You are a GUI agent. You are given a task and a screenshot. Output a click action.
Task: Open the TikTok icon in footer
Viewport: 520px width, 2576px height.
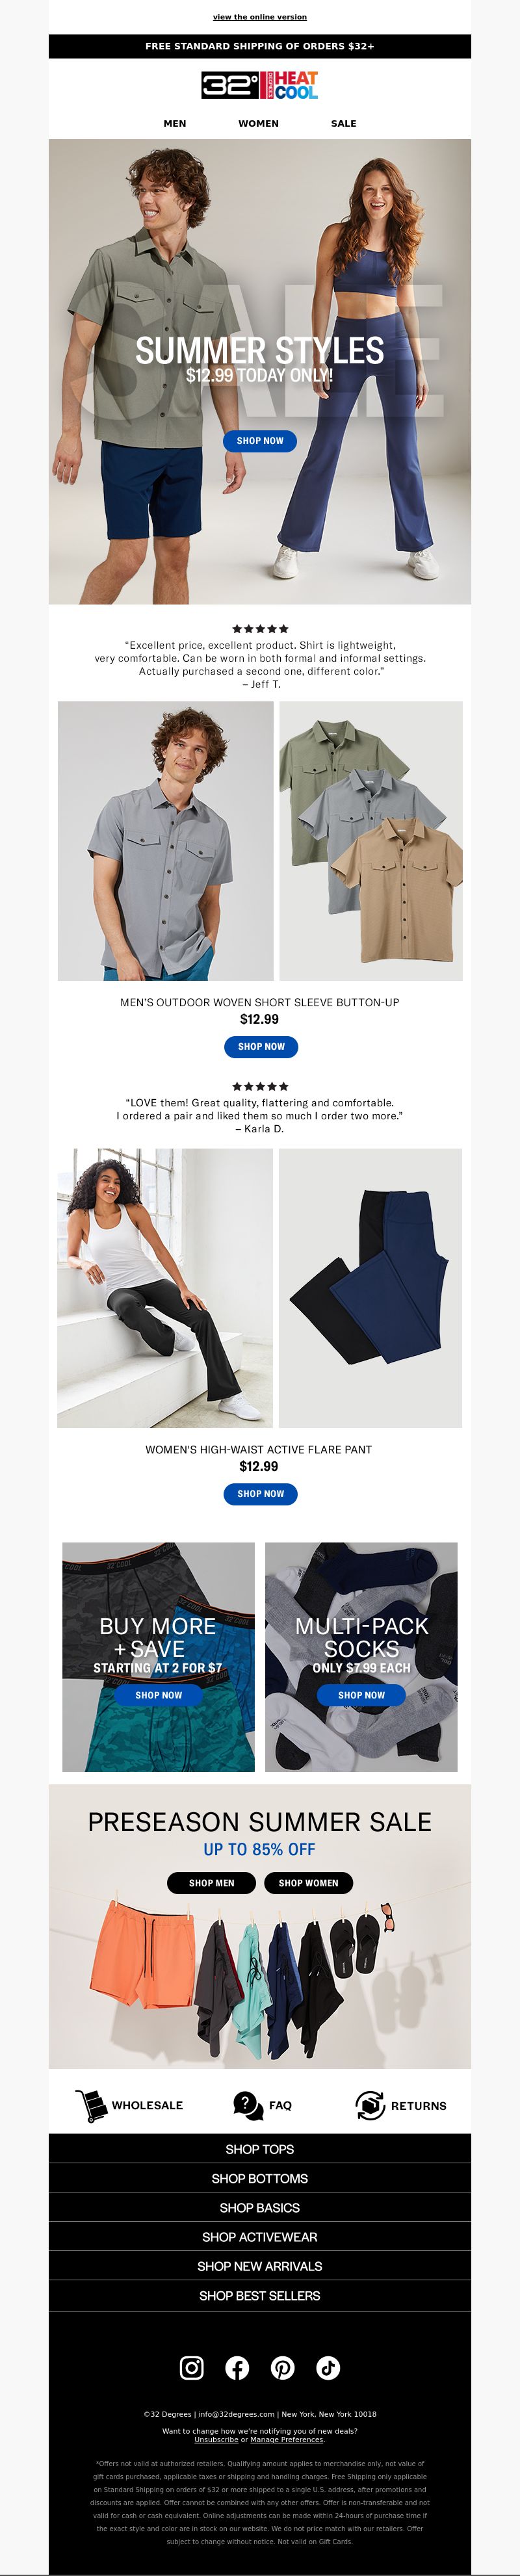pyautogui.click(x=328, y=2367)
